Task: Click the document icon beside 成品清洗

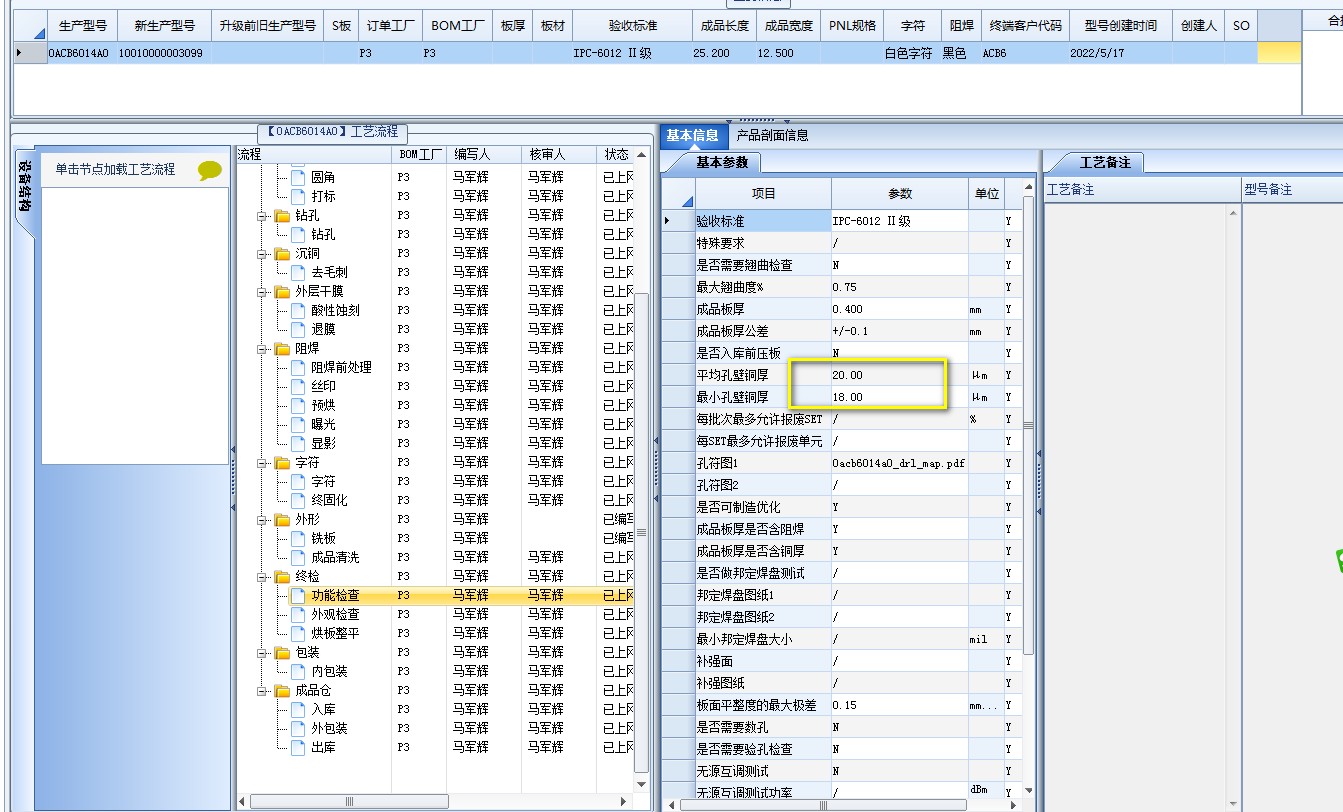Action: coord(298,557)
